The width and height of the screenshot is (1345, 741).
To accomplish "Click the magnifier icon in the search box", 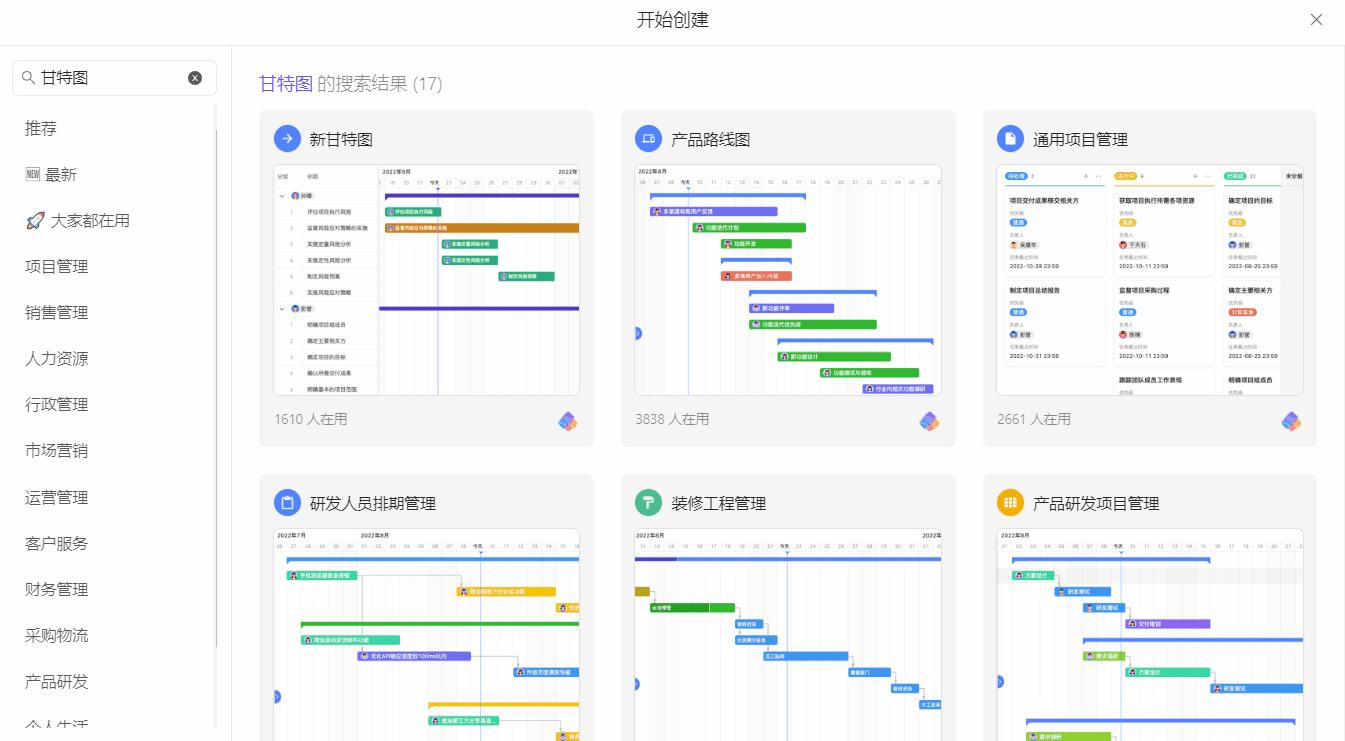I will [31, 77].
